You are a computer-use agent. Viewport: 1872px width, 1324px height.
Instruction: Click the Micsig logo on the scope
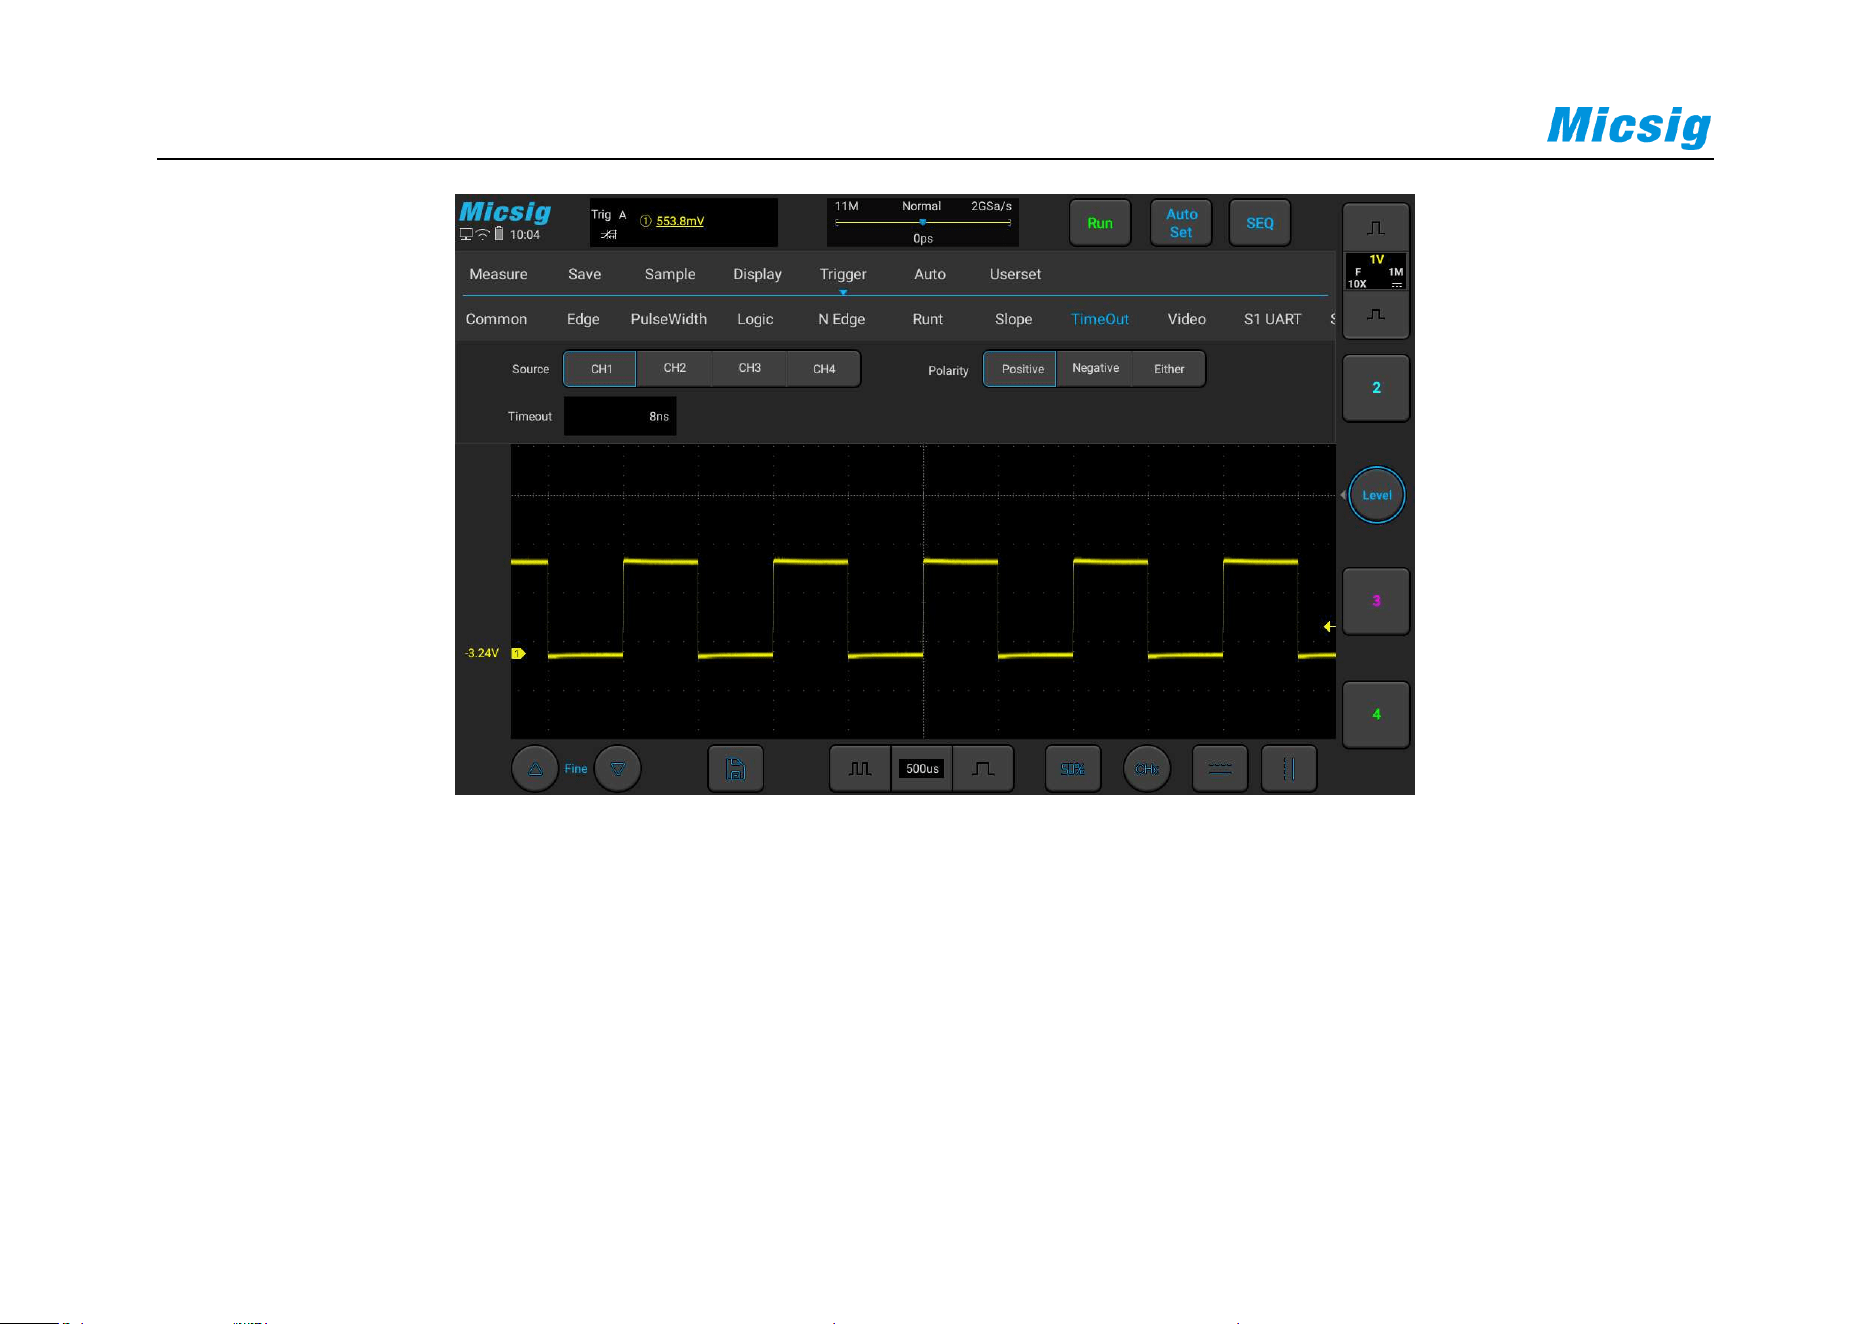pos(505,212)
